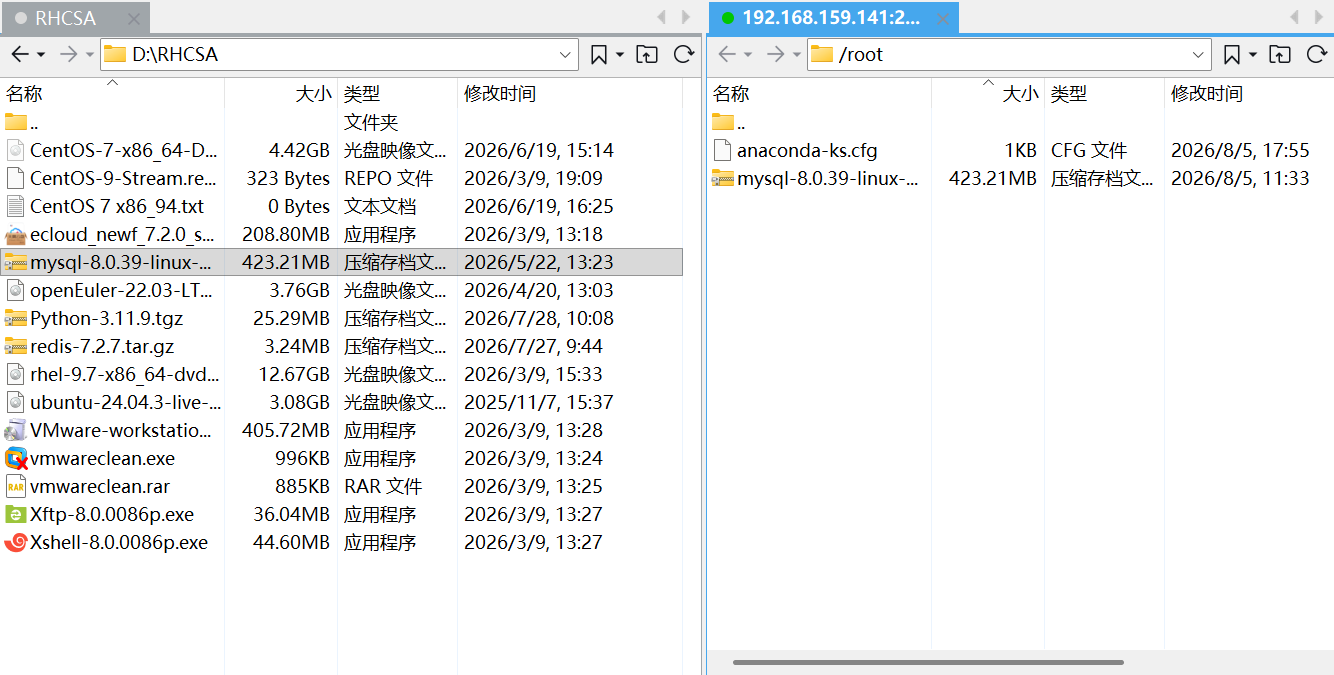Select ubuntu-24.04.3-live-... file name
The width and height of the screenshot is (1334, 675).
click(x=126, y=403)
